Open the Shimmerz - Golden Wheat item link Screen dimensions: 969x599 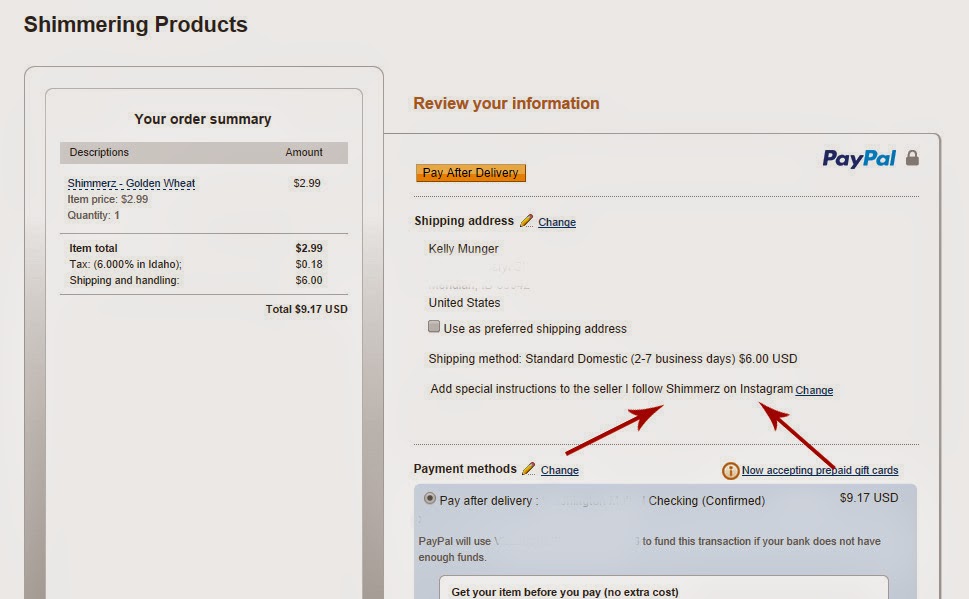(x=131, y=184)
